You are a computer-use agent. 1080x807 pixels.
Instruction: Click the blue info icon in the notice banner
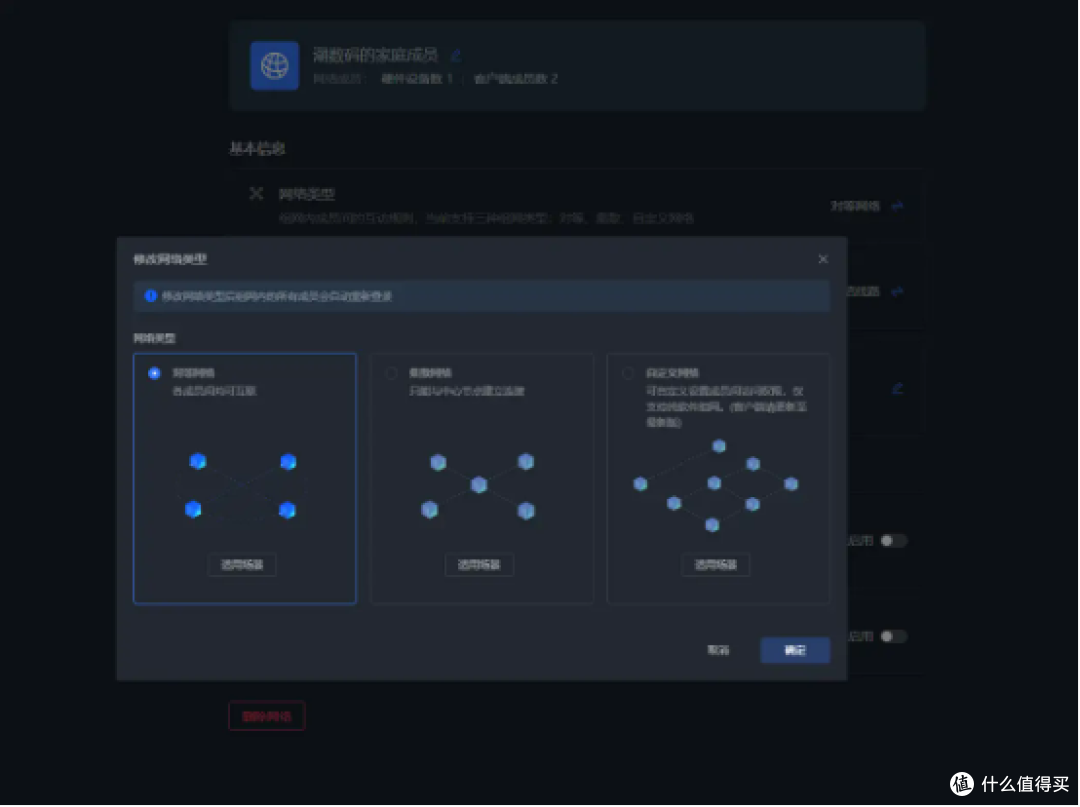pos(150,296)
